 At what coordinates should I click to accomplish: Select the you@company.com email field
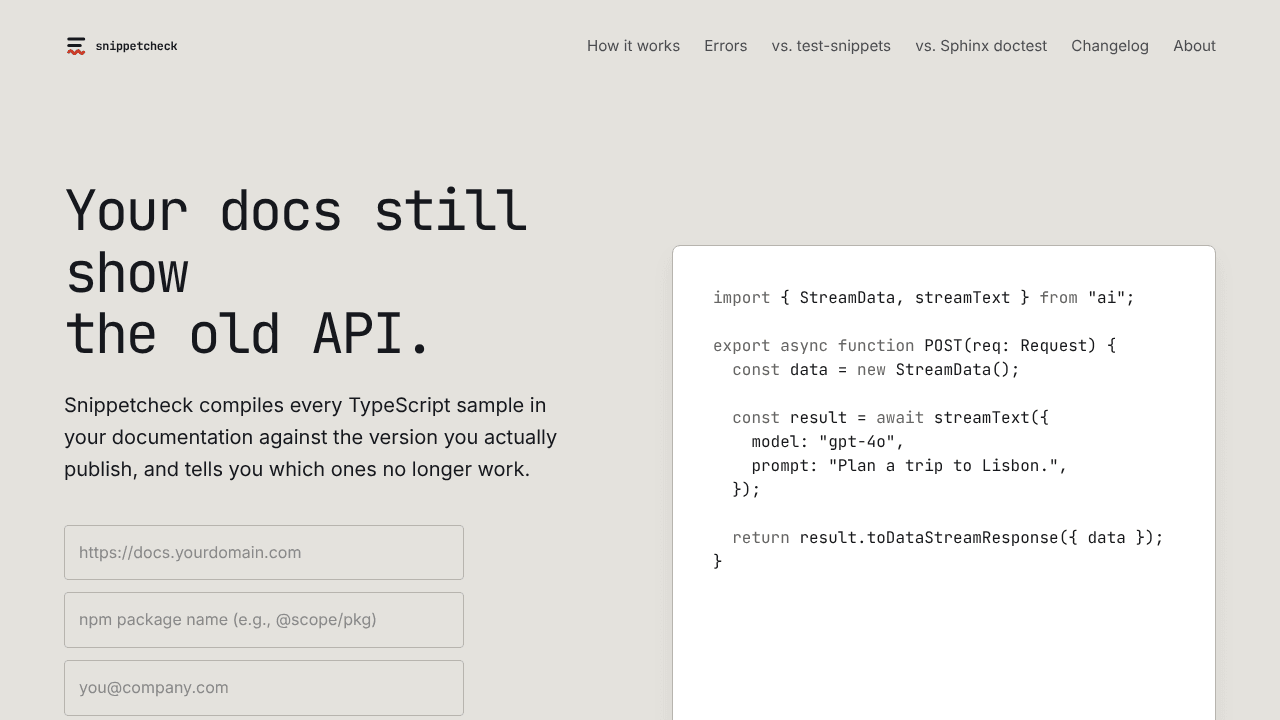tap(264, 688)
